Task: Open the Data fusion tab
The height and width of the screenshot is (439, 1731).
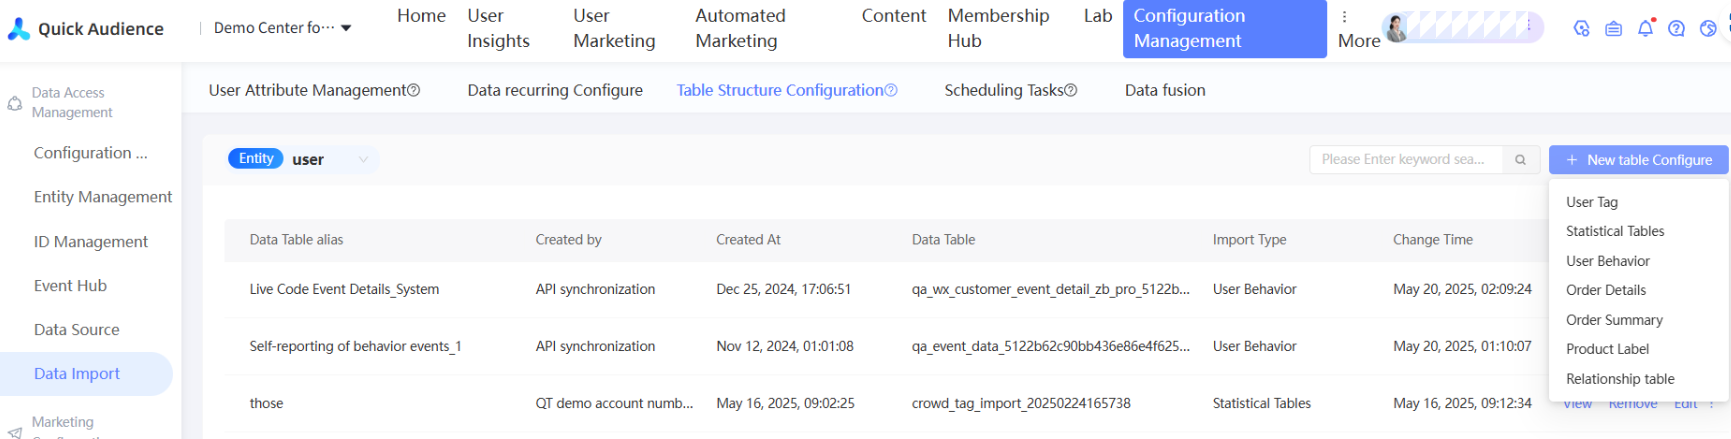Action: point(1165,91)
